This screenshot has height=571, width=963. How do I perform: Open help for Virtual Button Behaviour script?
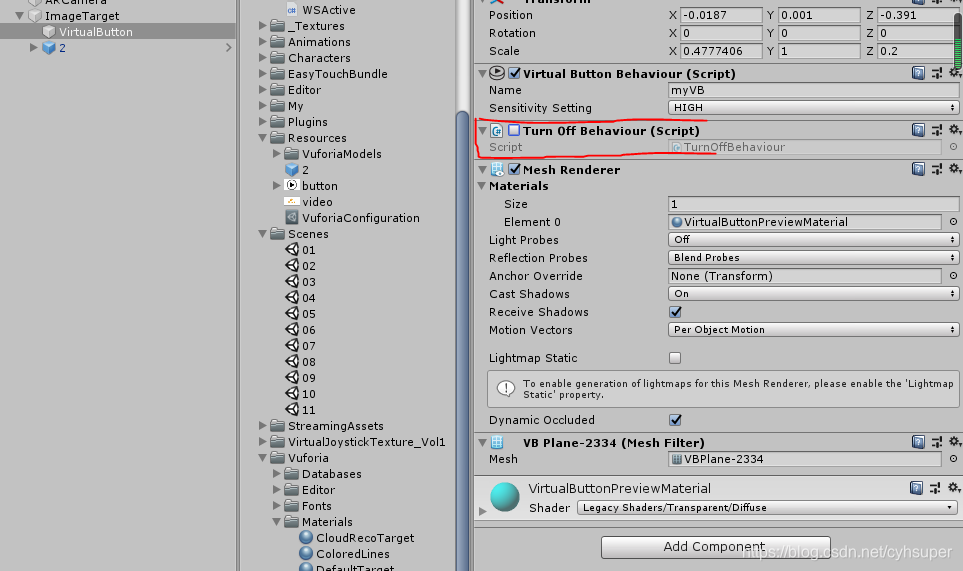click(x=918, y=73)
